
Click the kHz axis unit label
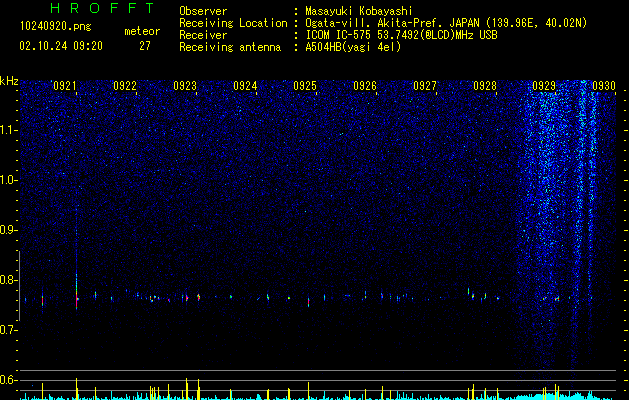tap(9, 81)
